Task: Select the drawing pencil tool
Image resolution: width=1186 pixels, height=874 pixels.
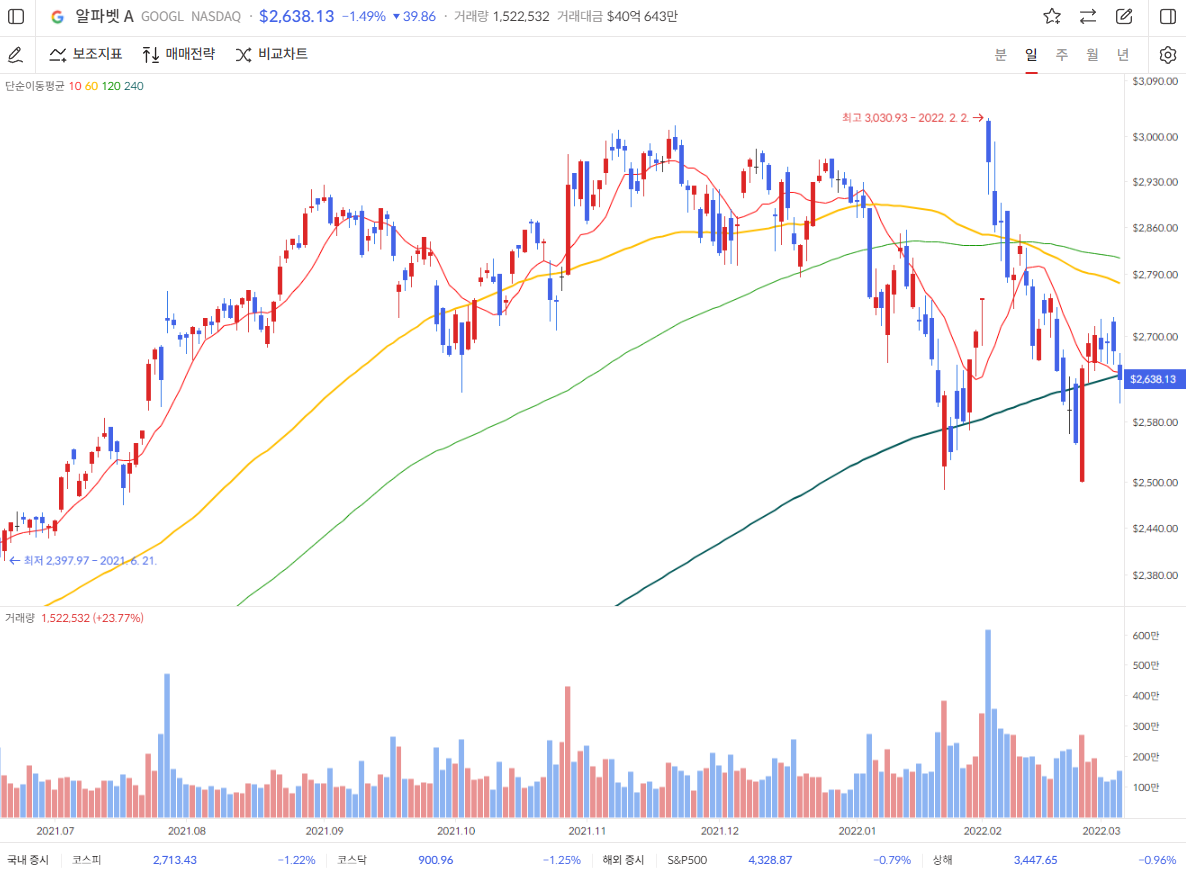Action: pos(15,54)
